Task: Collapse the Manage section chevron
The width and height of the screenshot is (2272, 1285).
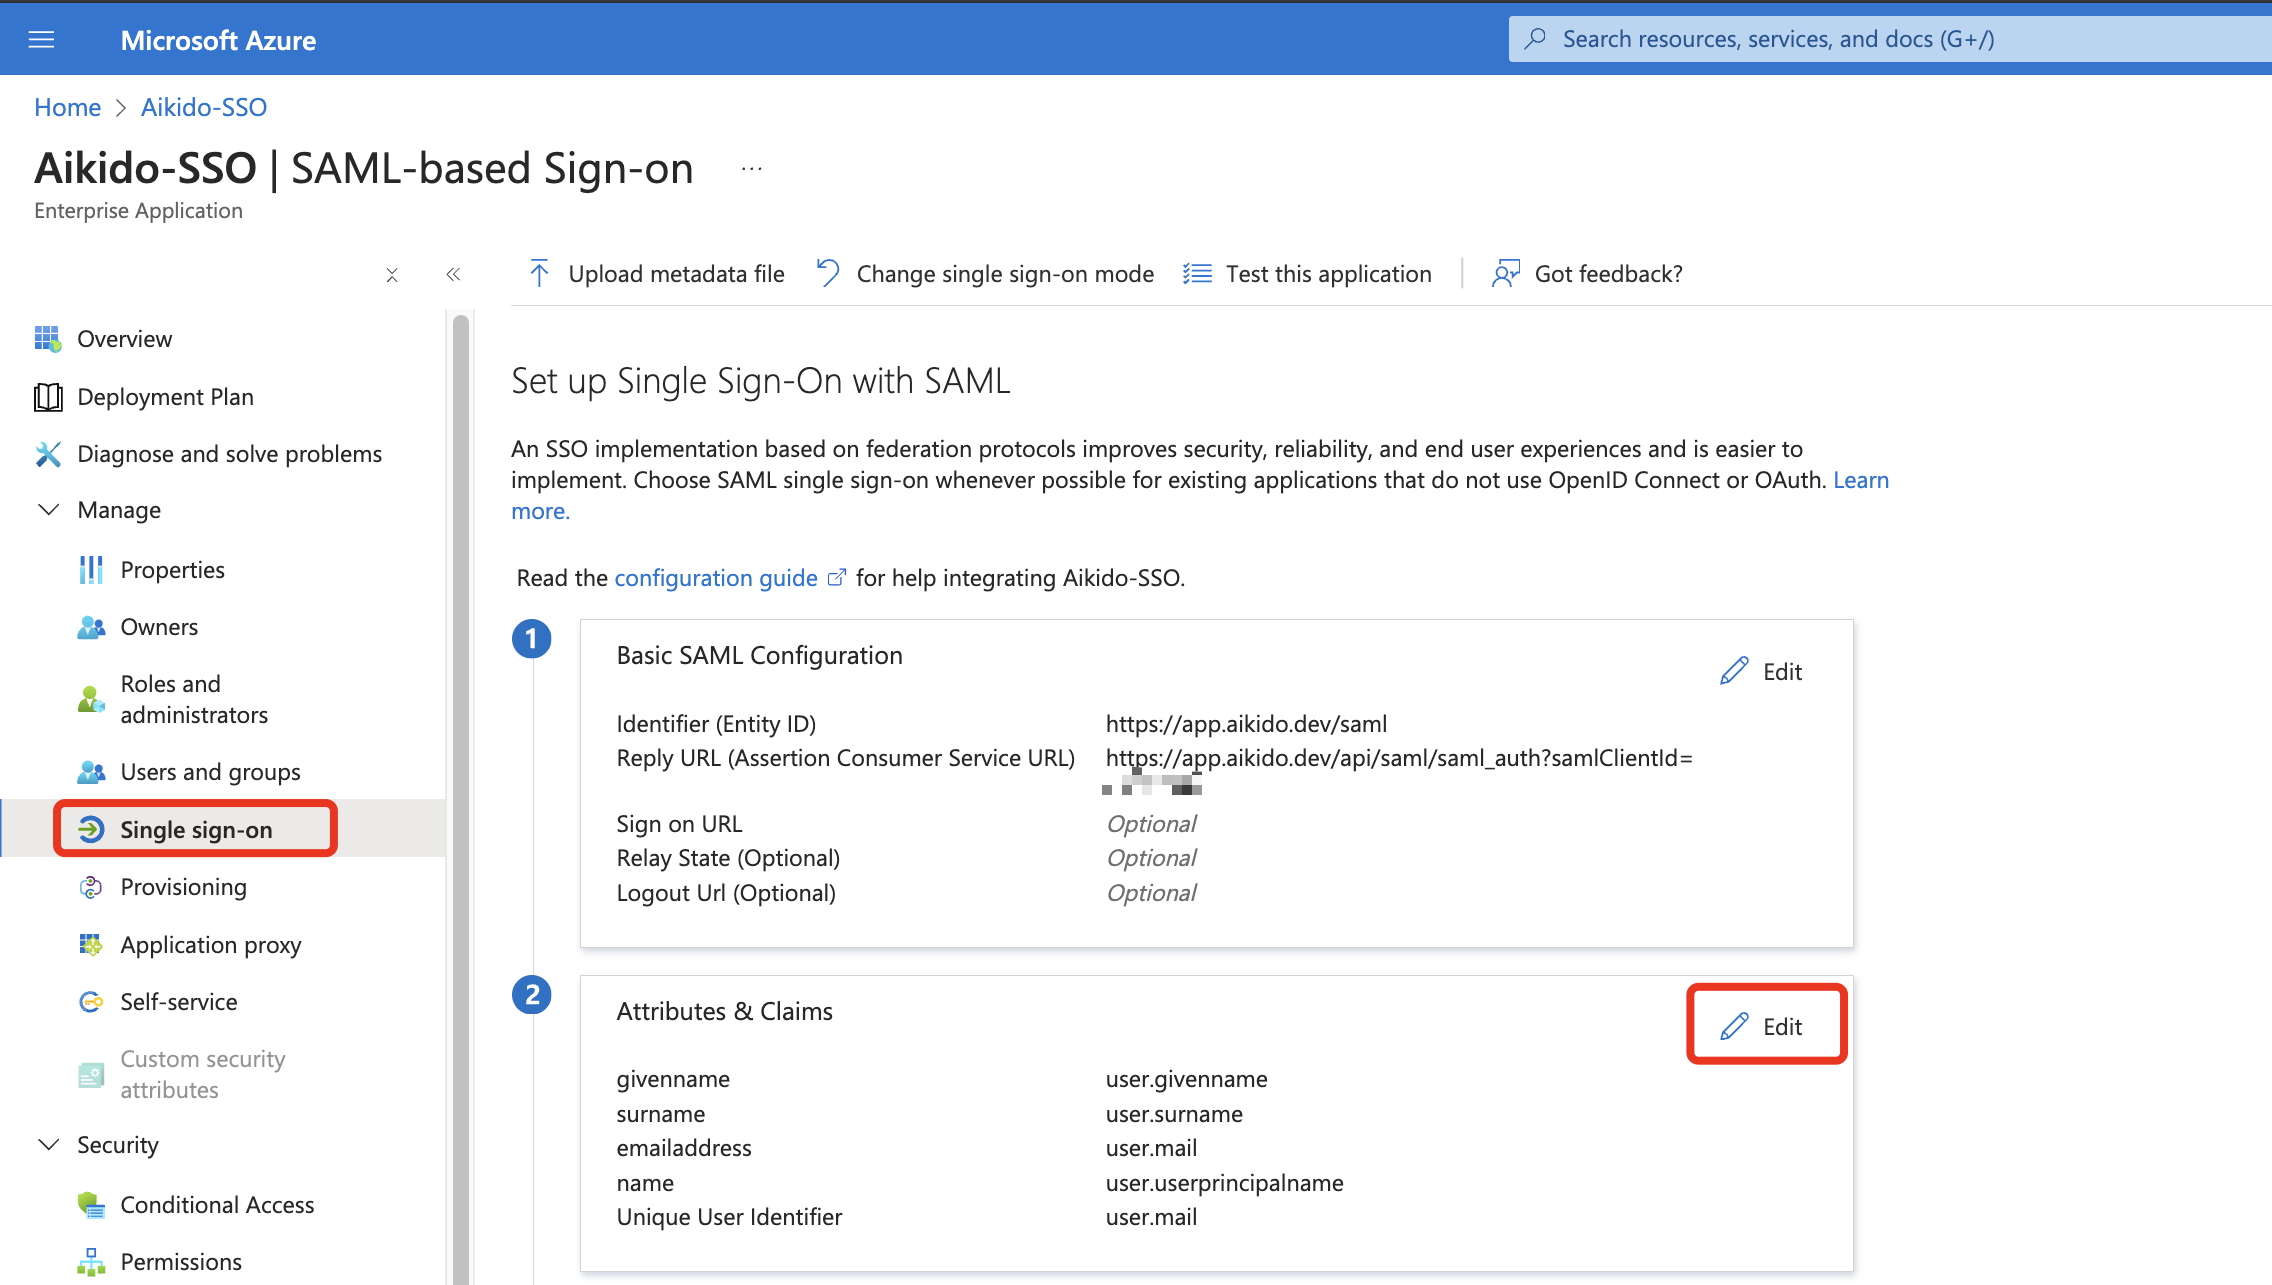Action: coord(48,510)
